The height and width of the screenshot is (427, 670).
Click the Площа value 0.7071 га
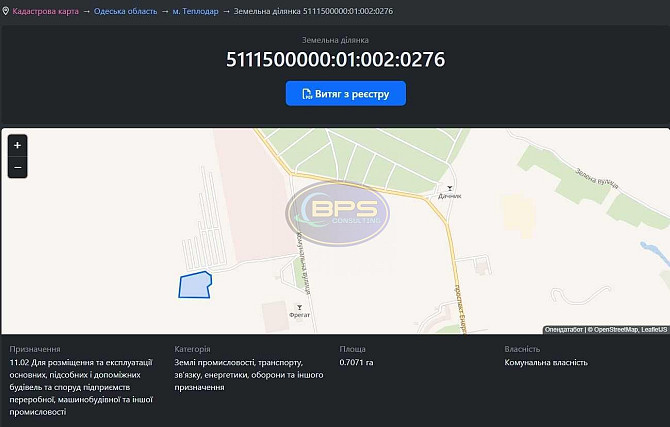[x=357, y=390]
